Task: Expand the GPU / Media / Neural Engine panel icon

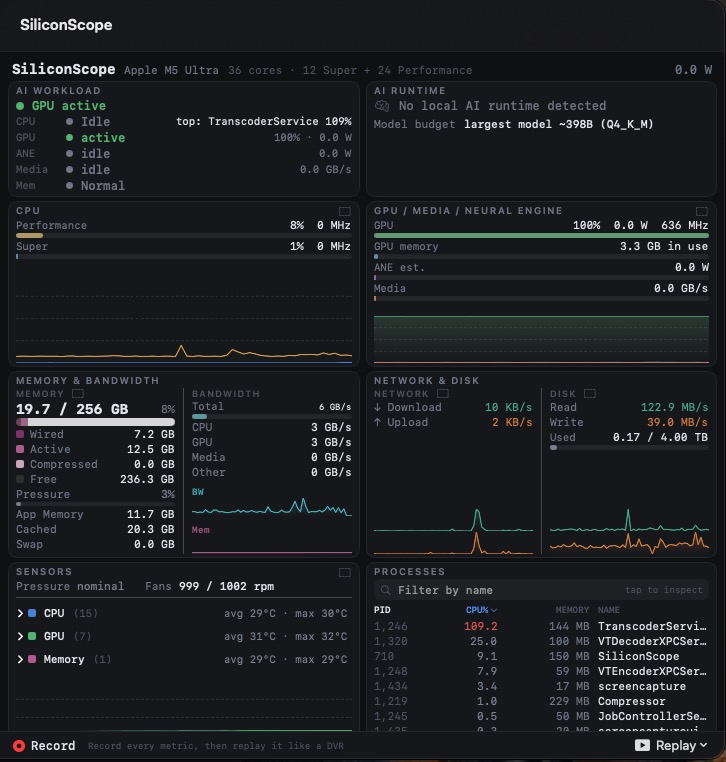Action: click(x=702, y=211)
